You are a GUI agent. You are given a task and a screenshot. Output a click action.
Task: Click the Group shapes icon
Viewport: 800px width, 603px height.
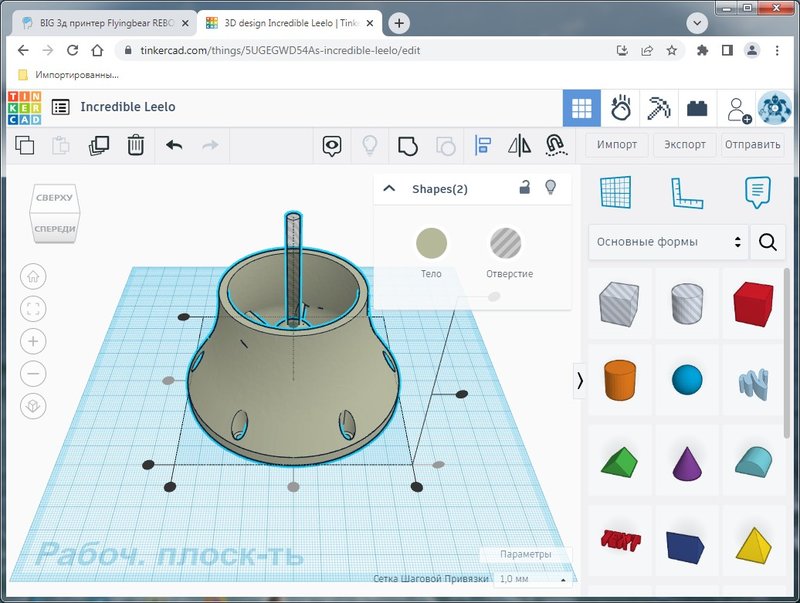(x=407, y=146)
